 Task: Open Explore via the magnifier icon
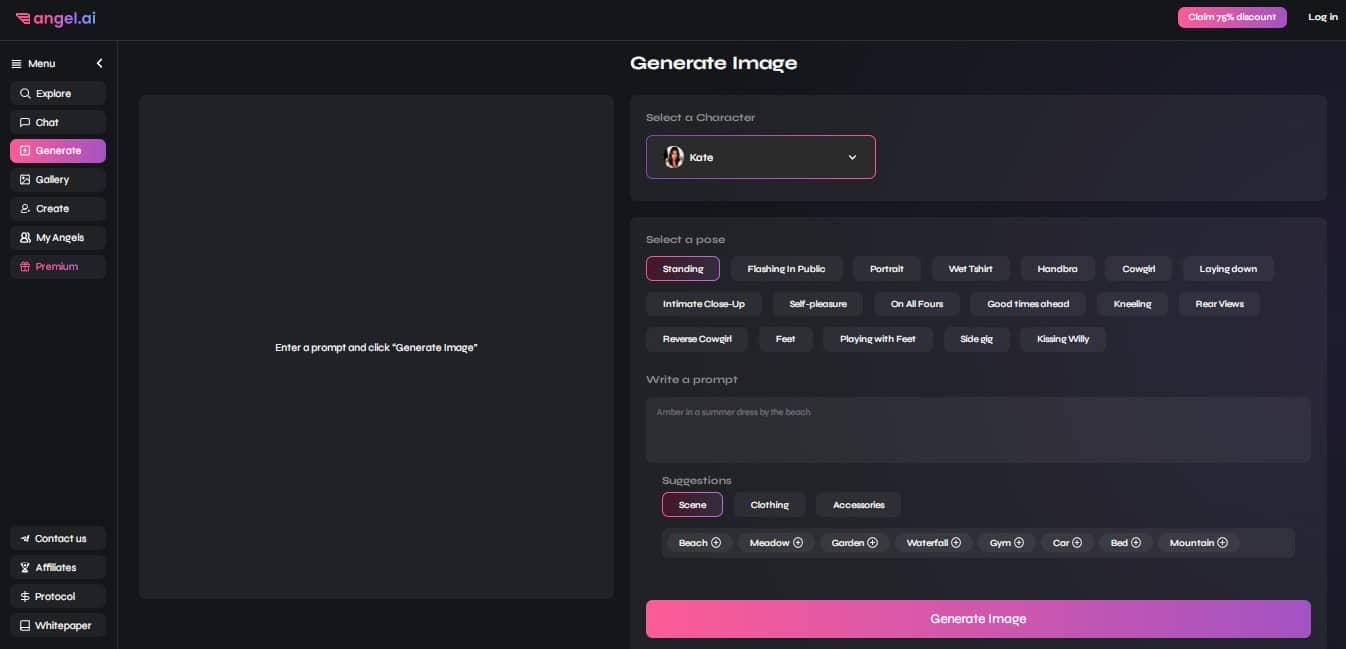(25, 94)
